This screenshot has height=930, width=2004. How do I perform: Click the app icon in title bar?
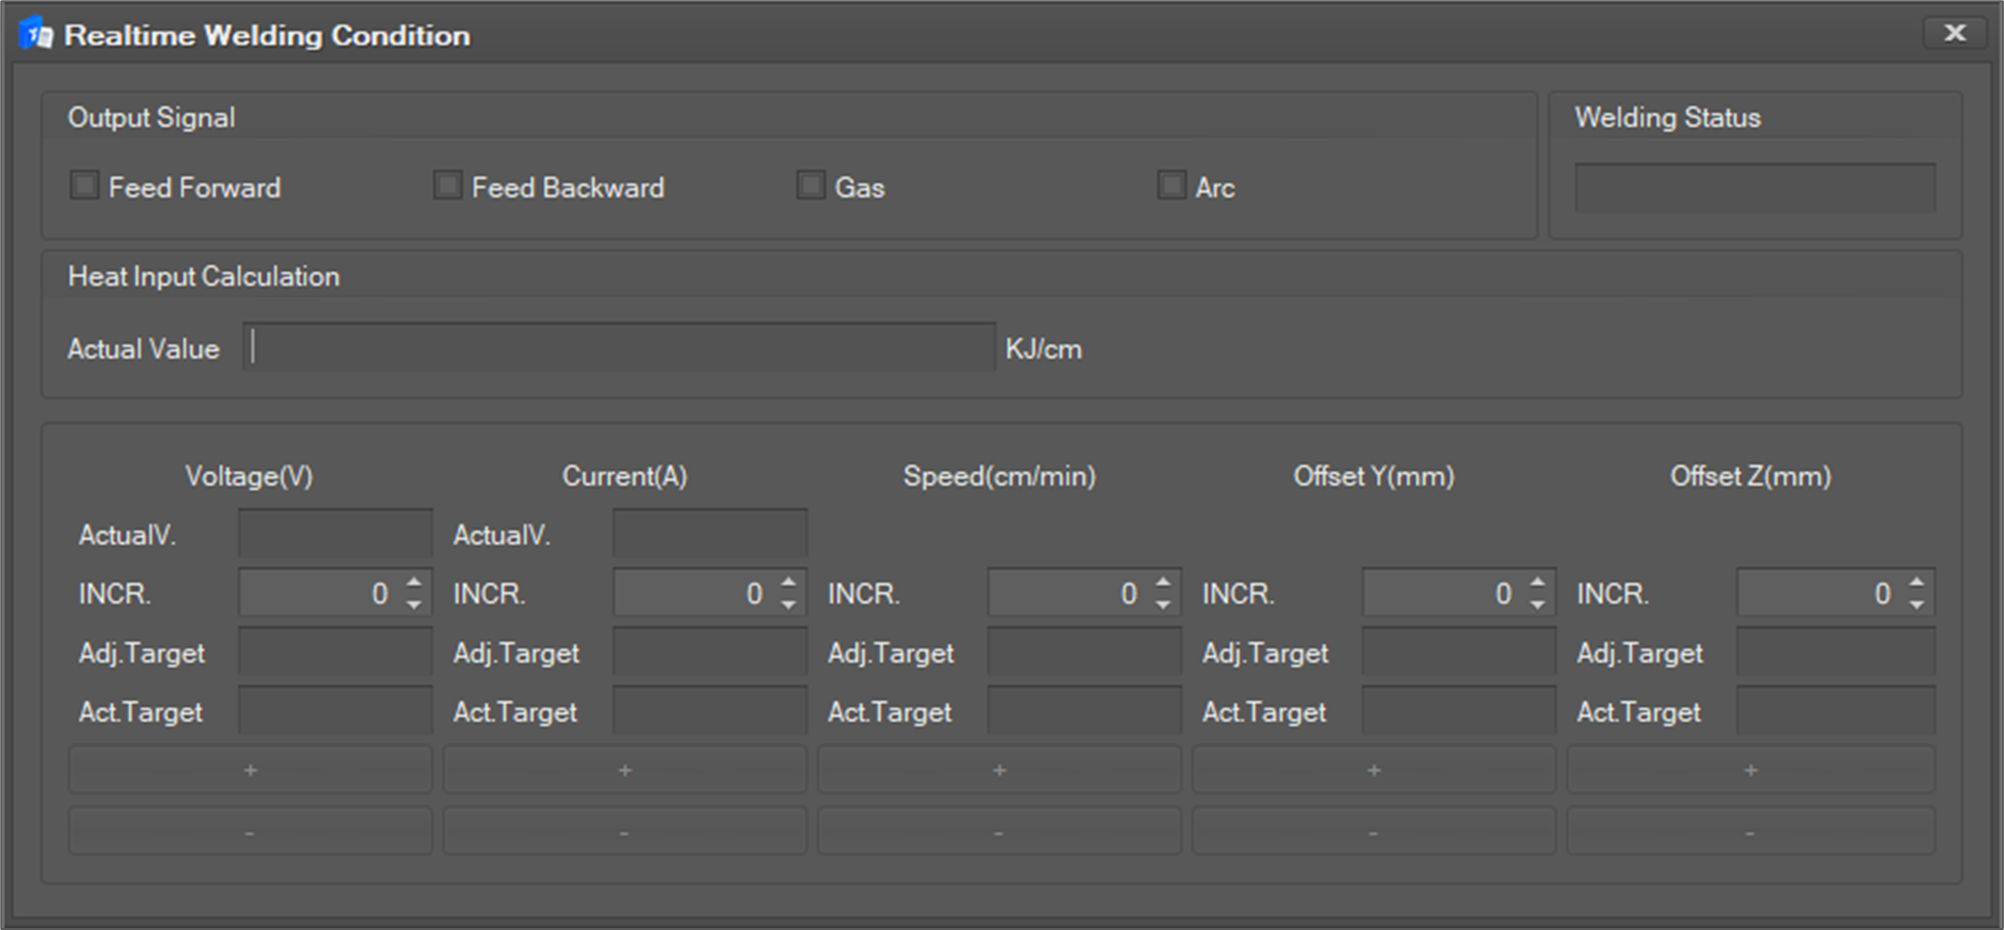click(x=36, y=35)
